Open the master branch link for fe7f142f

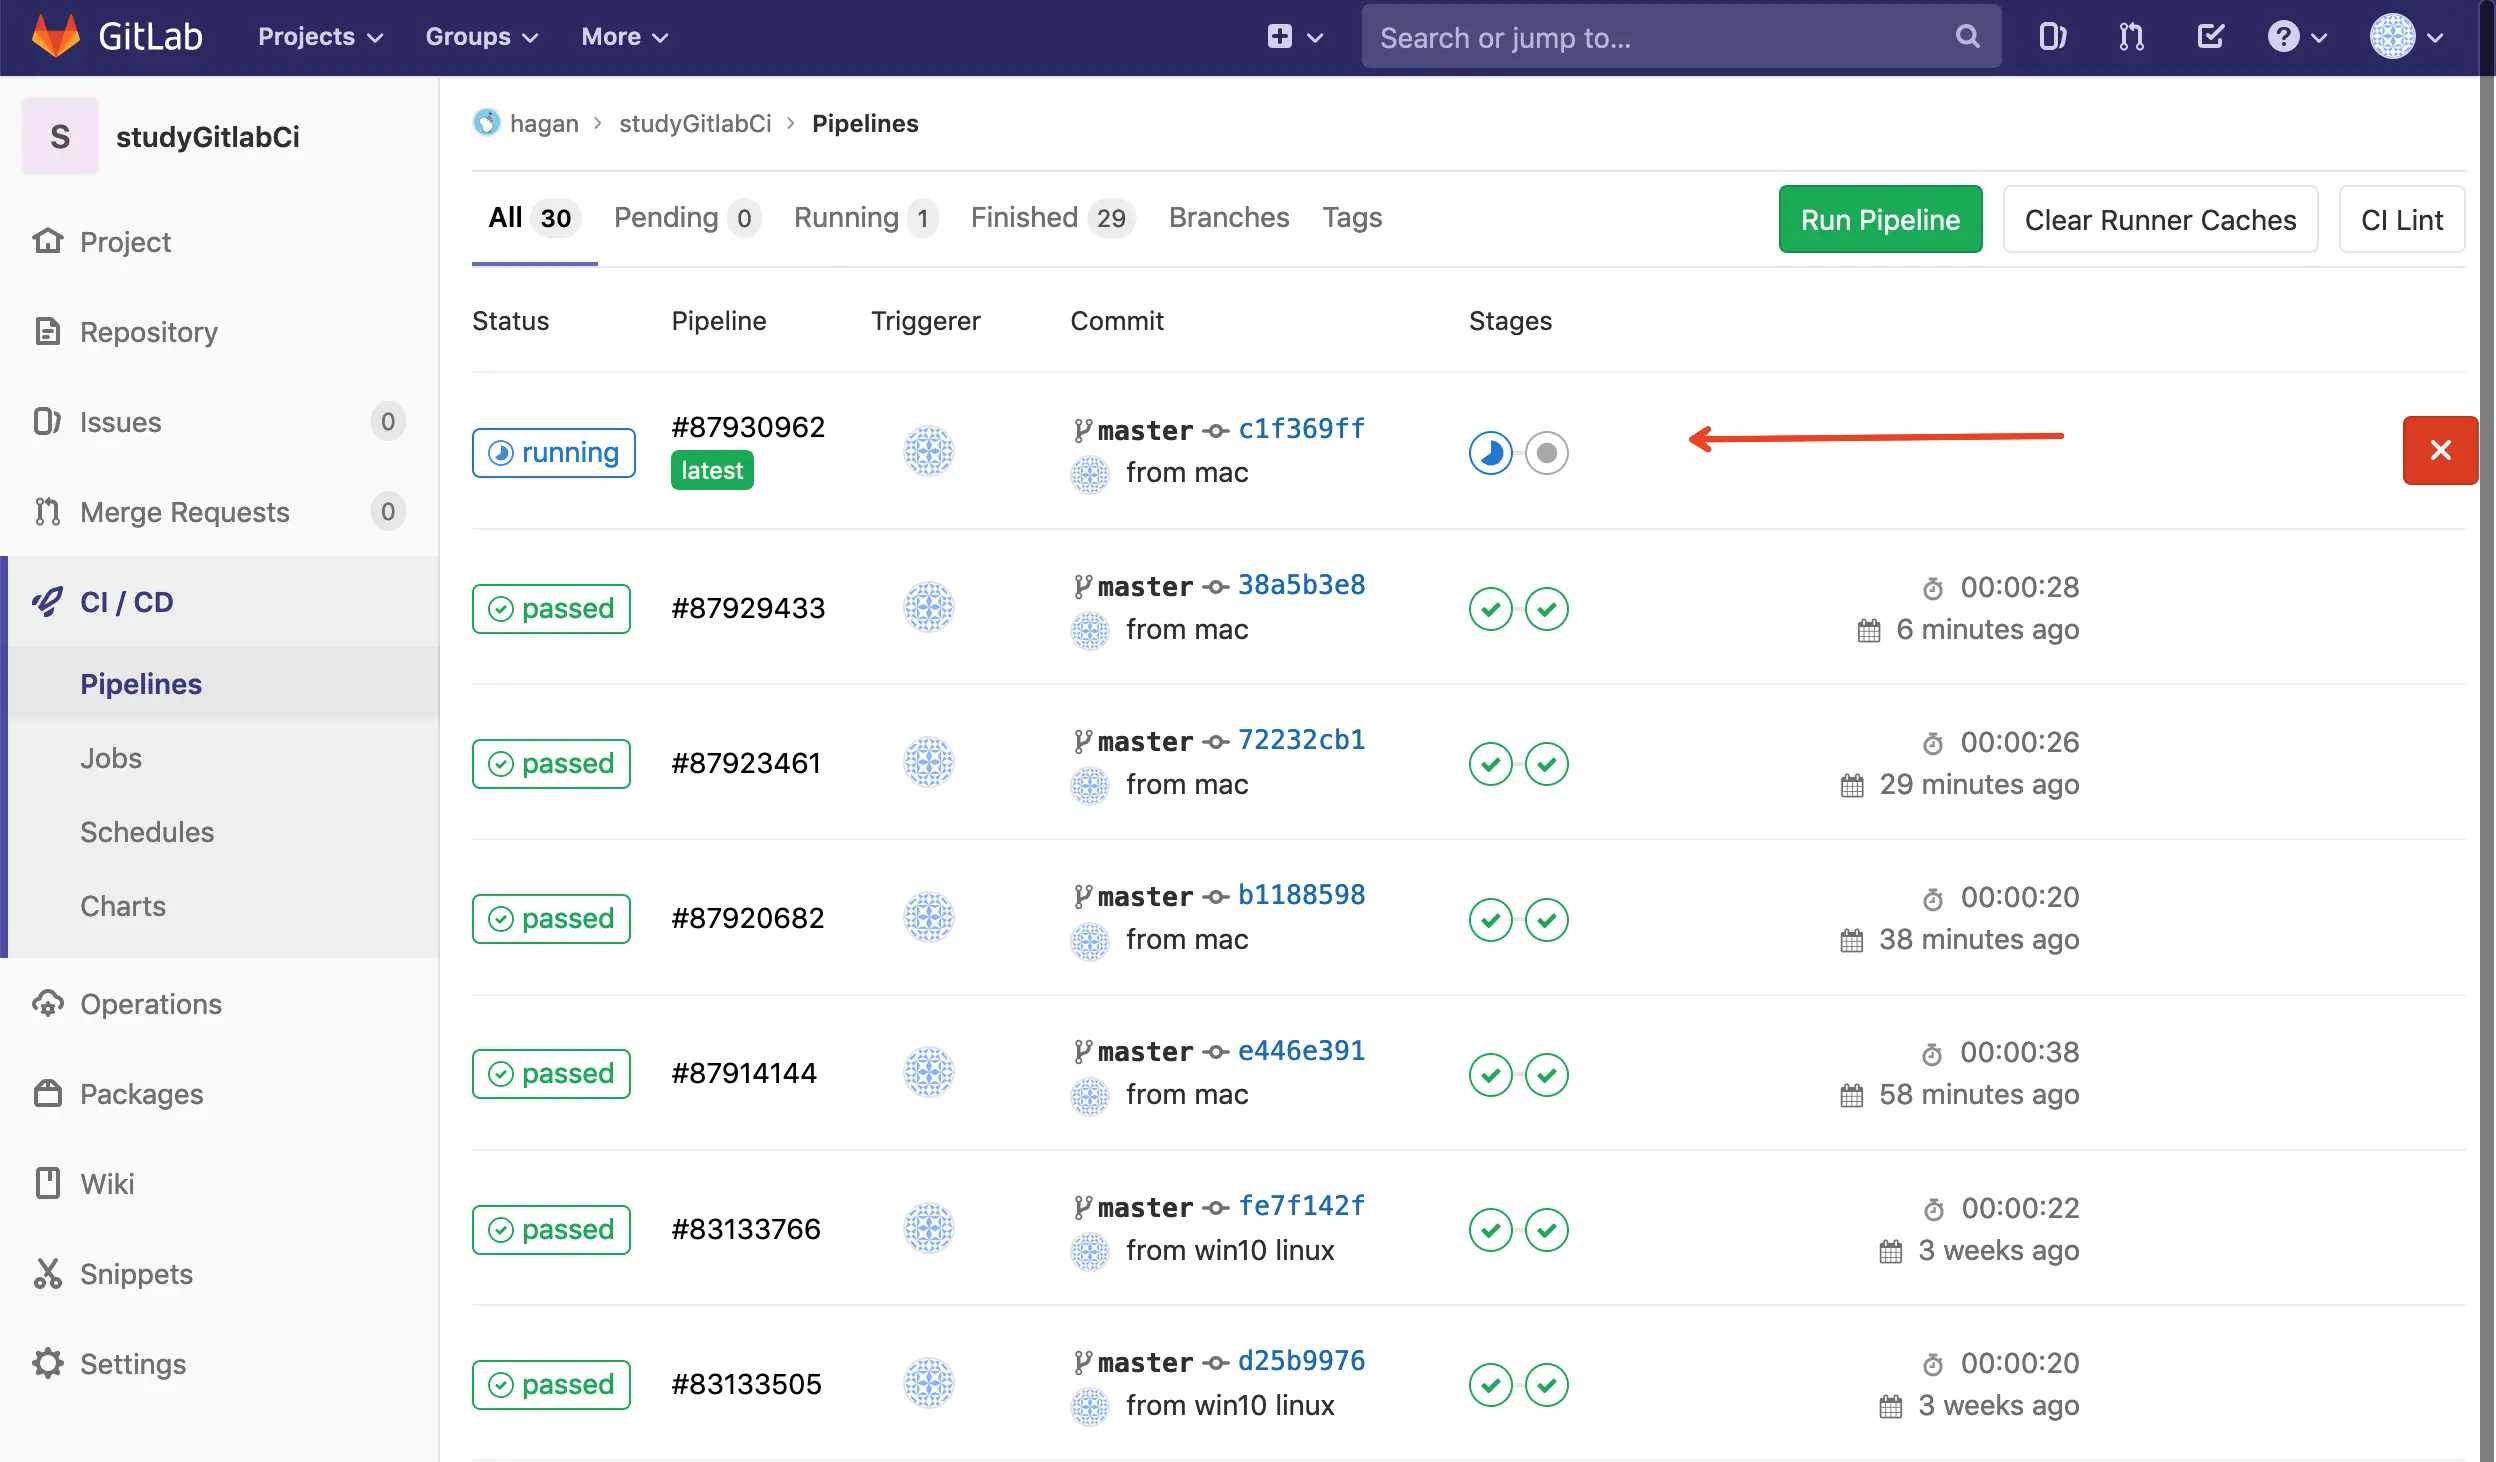tap(1145, 1208)
